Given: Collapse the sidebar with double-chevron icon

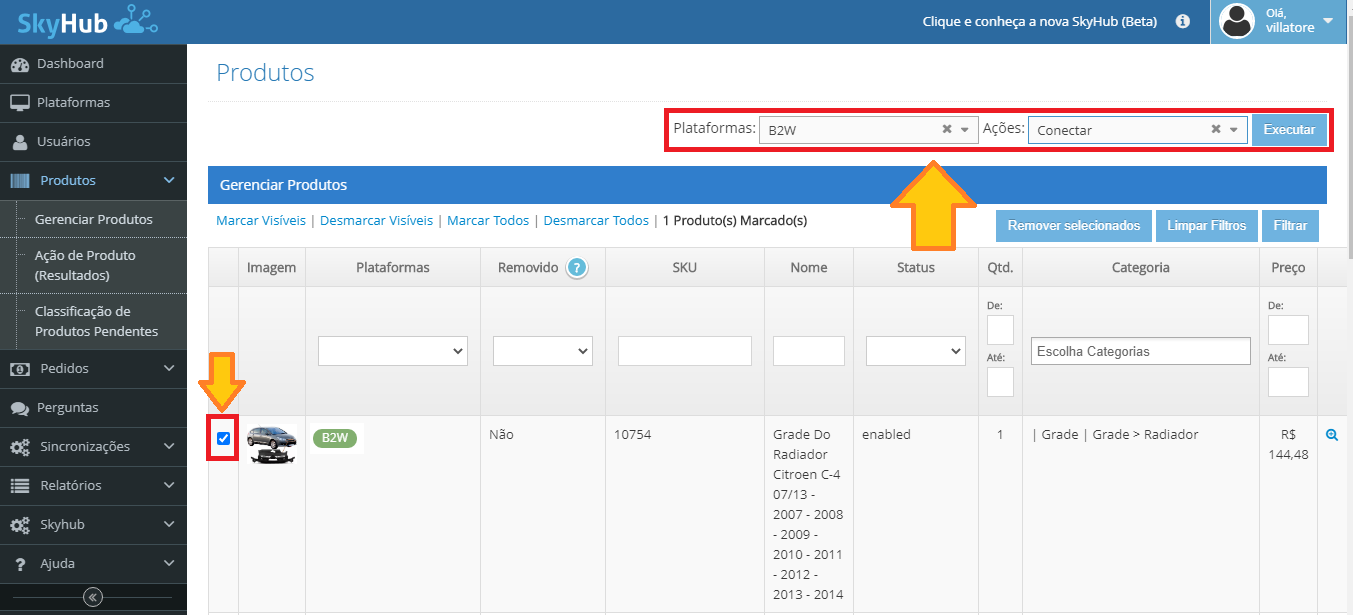Looking at the screenshot, I should 93,597.
